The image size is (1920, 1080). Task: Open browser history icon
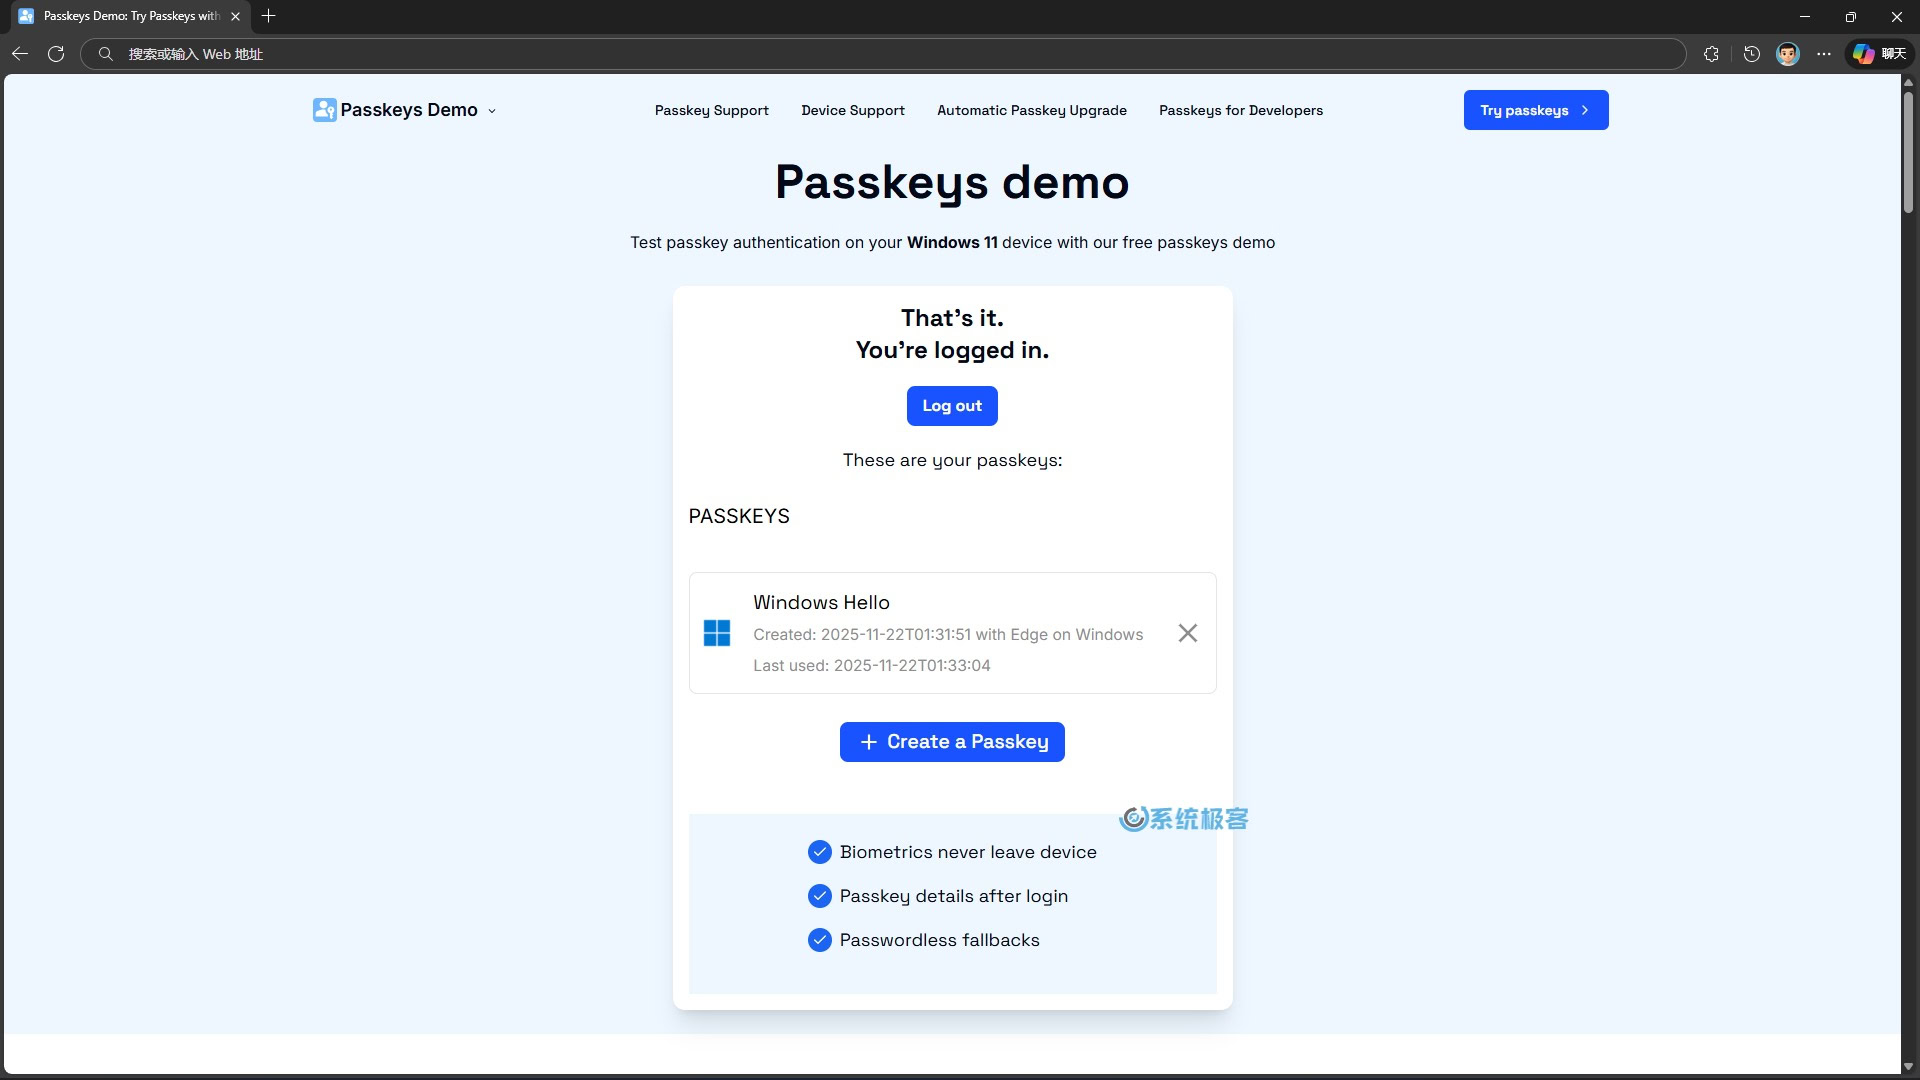tap(1751, 54)
